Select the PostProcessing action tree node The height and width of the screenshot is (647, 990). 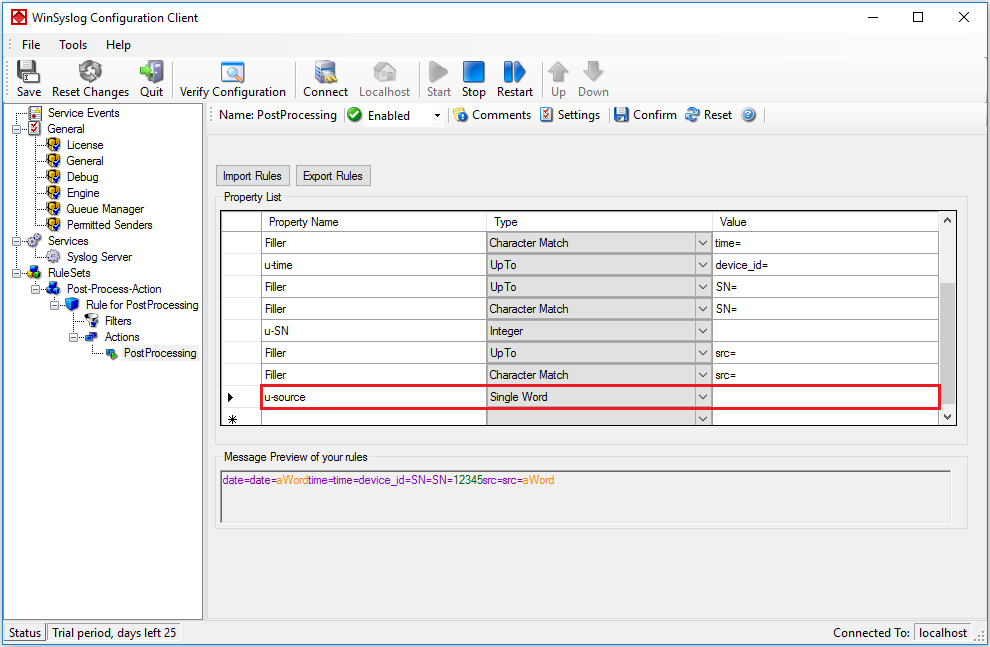[160, 353]
